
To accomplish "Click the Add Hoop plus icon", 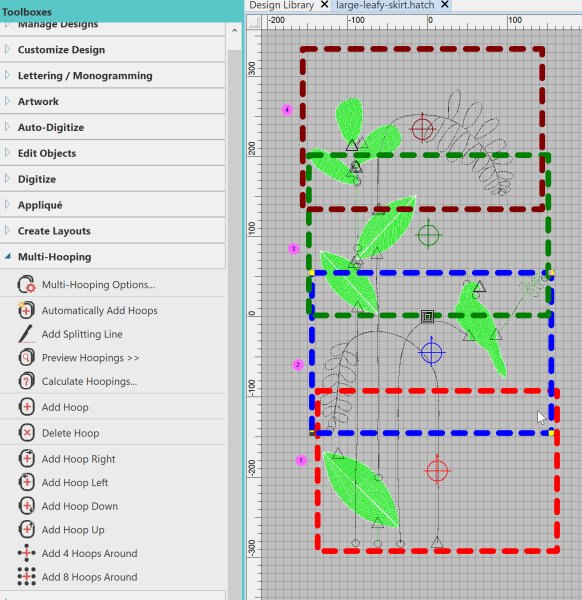I will (26, 407).
